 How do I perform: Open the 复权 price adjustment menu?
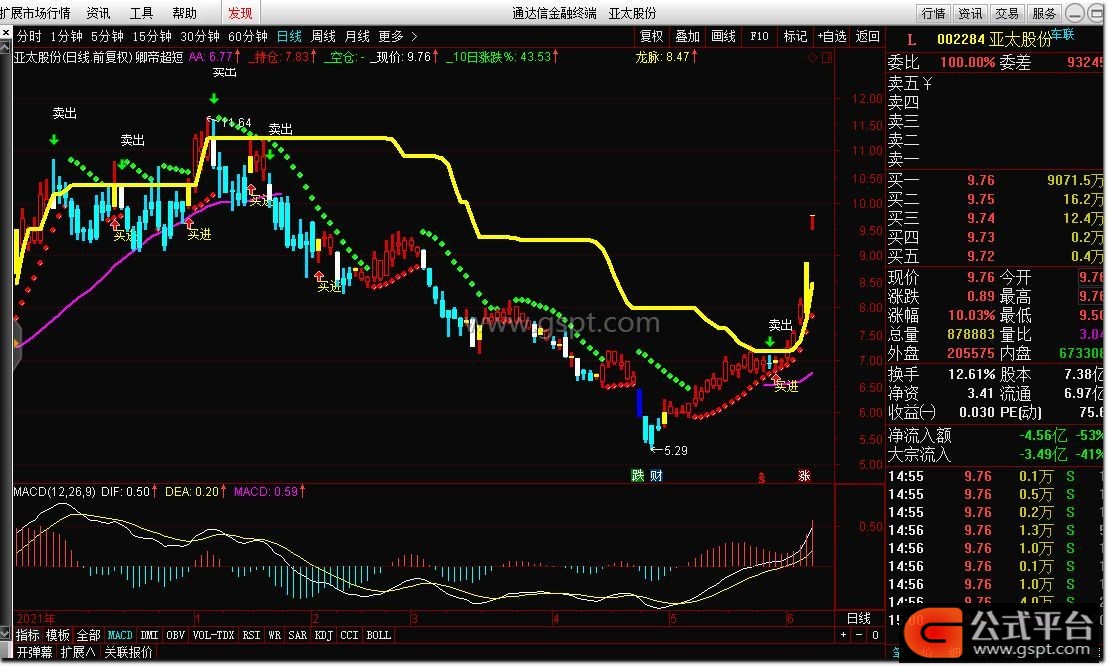(651, 36)
